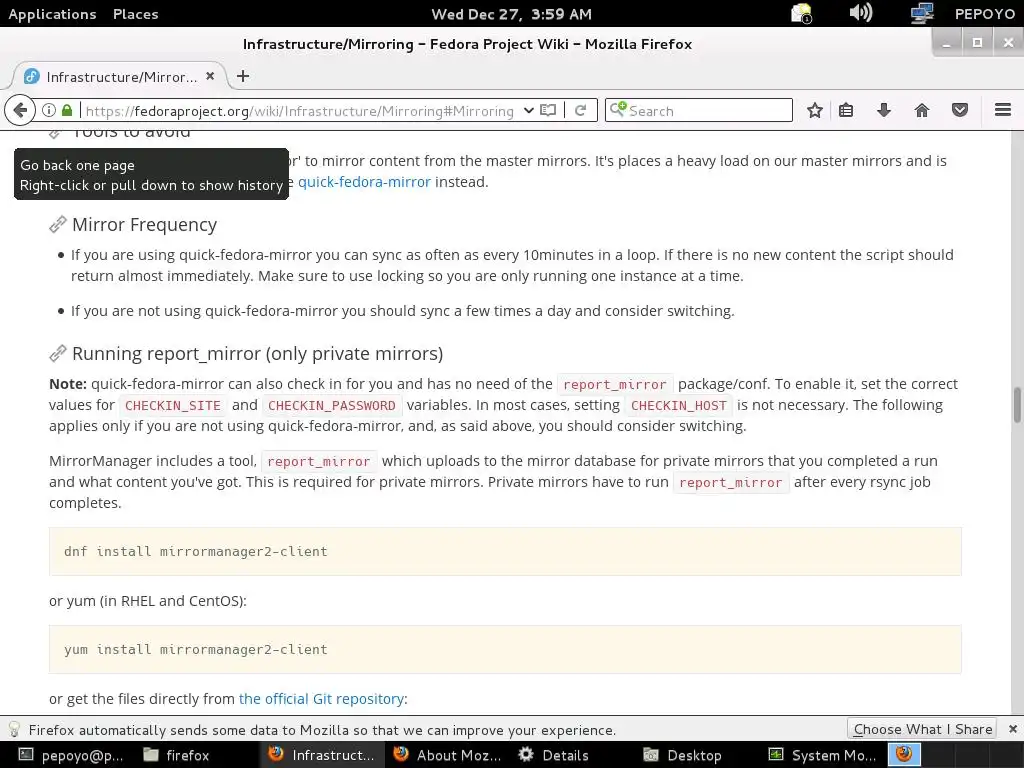The image size is (1024, 768).
Task: Go back one page with the back arrow
Action: (x=20, y=110)
